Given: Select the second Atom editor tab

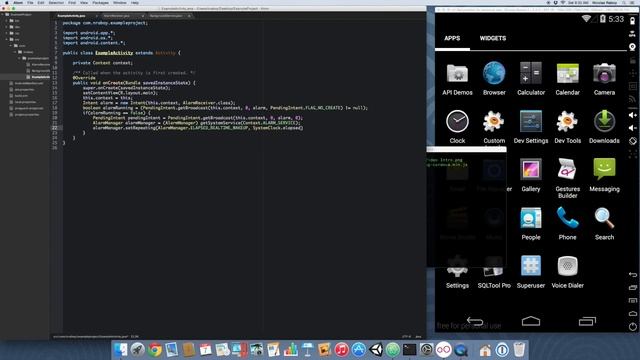Looking at the screenshot, I should pos(122,16).
